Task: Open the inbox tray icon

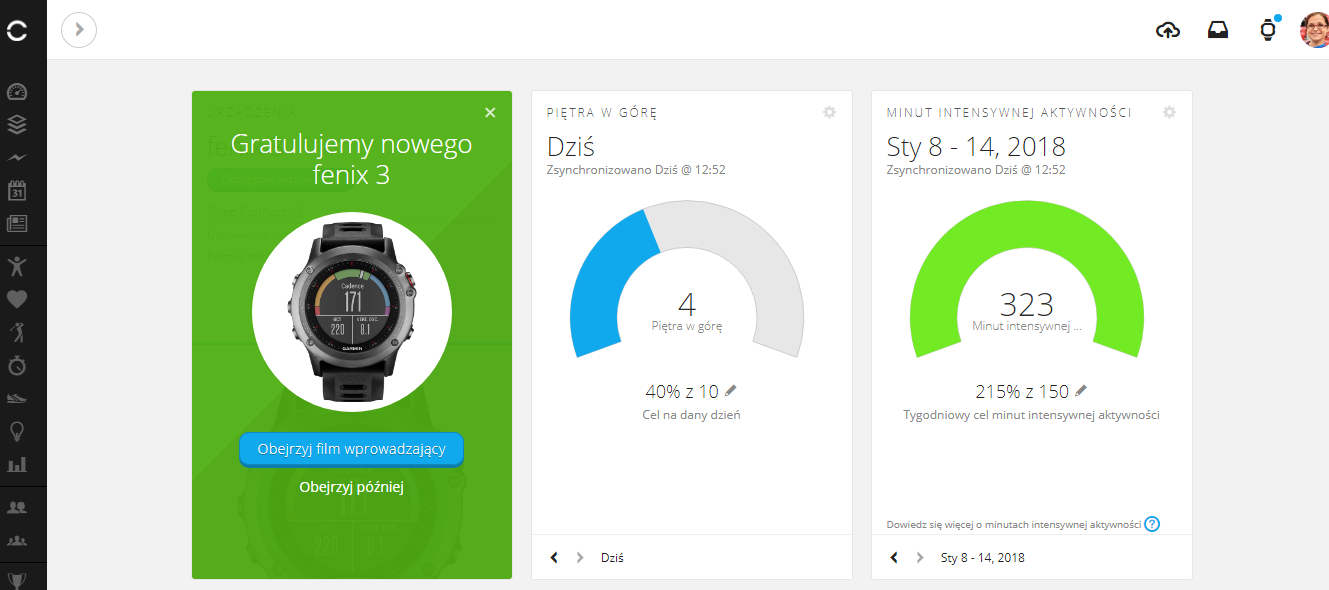Action: point(1218,30)
